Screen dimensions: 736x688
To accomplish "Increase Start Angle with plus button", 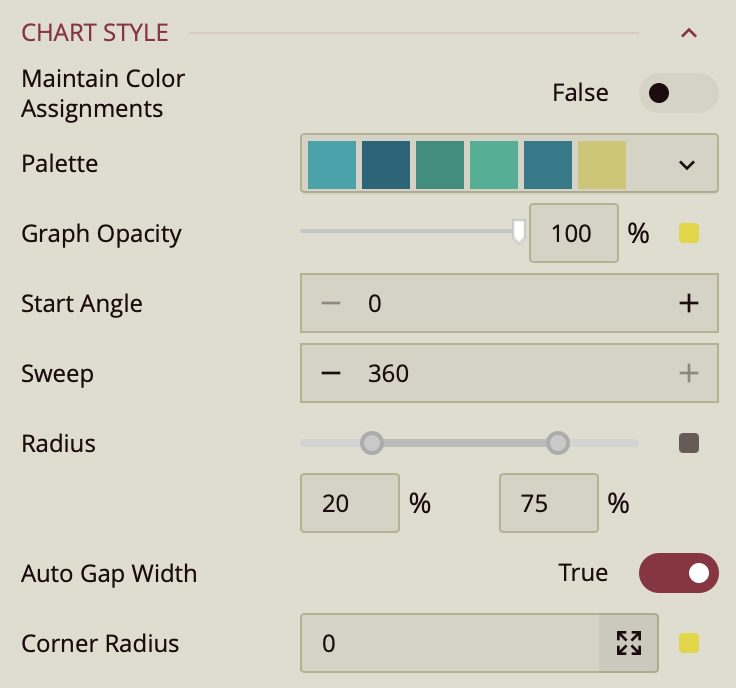I will [x=688, y=304].
